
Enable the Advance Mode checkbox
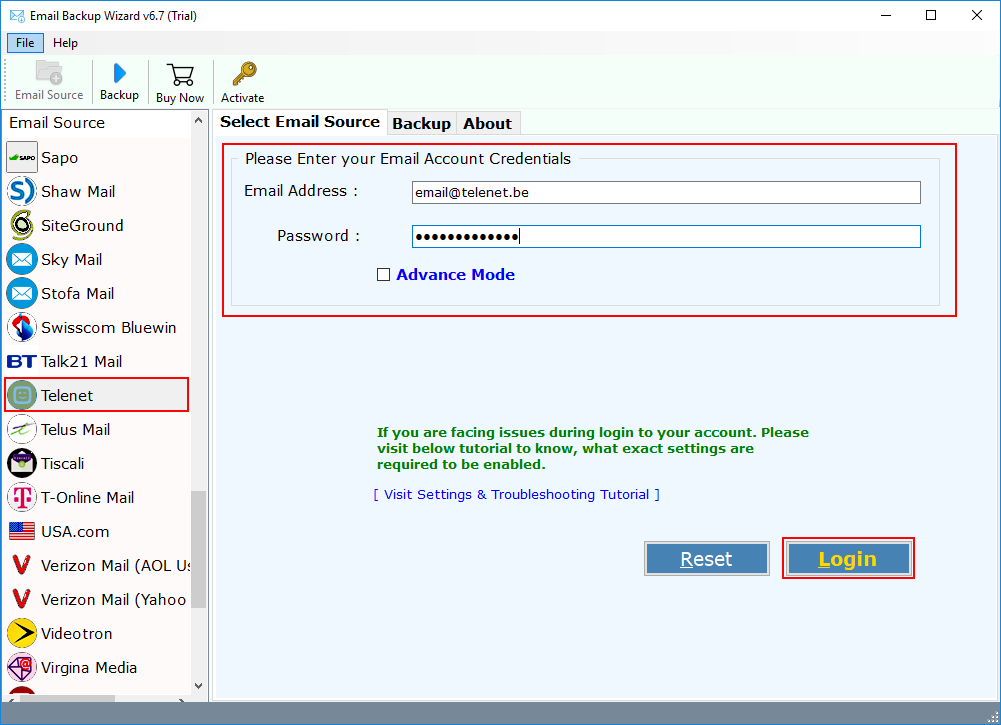[x=383, y=274]
